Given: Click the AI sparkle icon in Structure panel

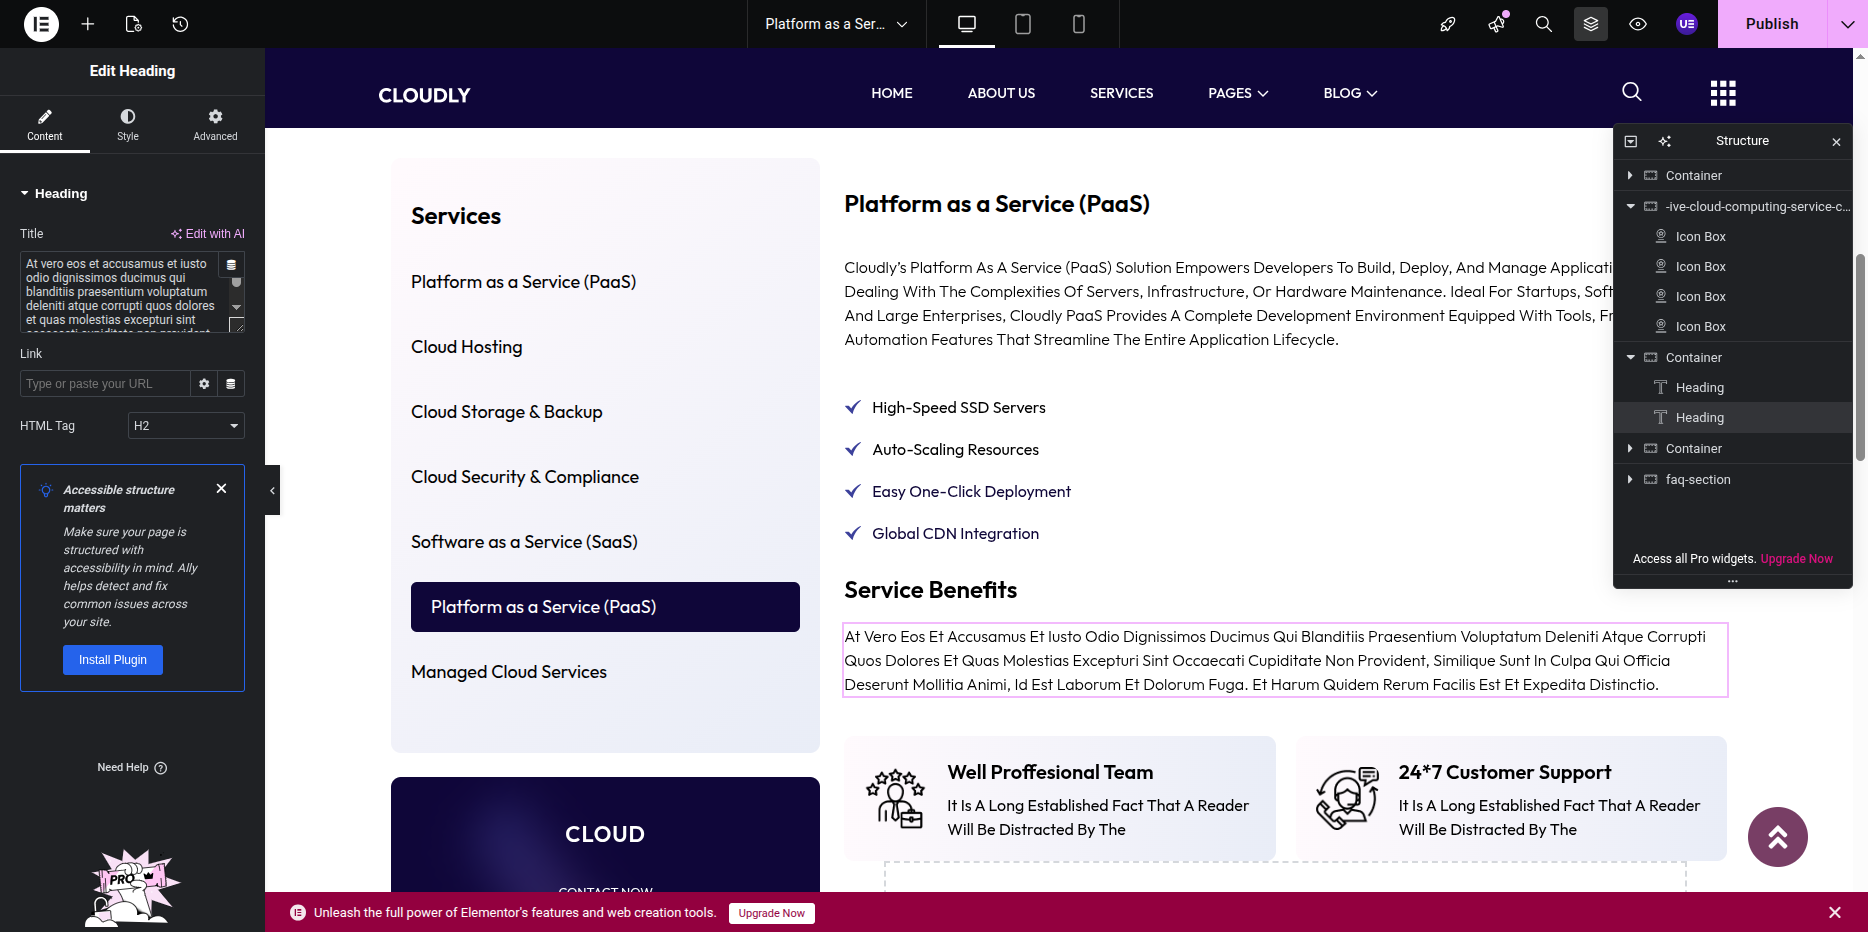Looking at the screenshot, I should click(x=1665, y=141).
